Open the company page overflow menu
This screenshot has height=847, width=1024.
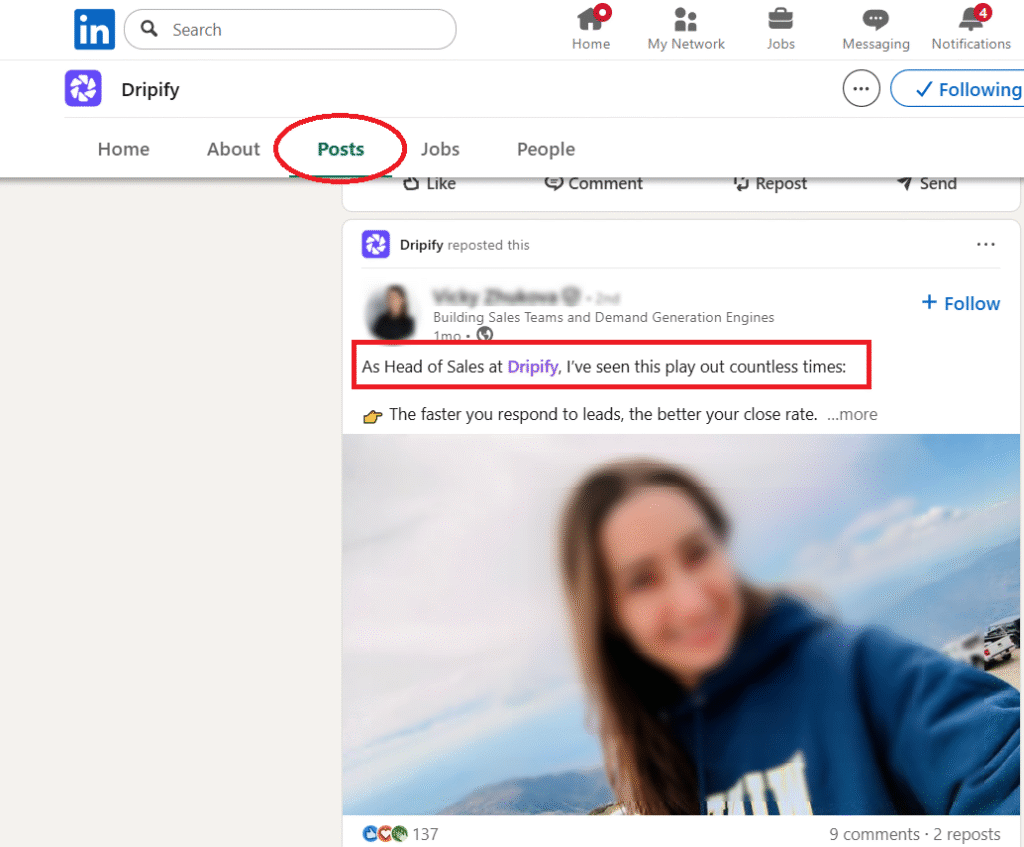pos(861,88)
